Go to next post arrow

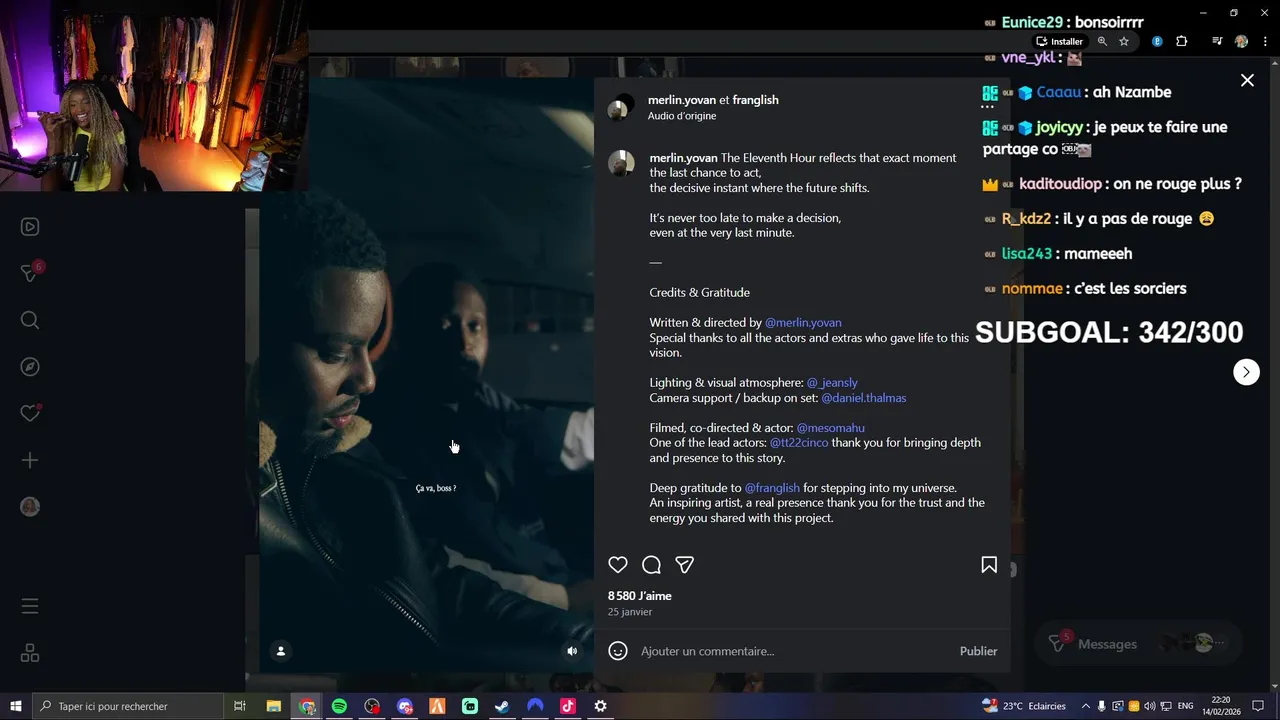1246,372
